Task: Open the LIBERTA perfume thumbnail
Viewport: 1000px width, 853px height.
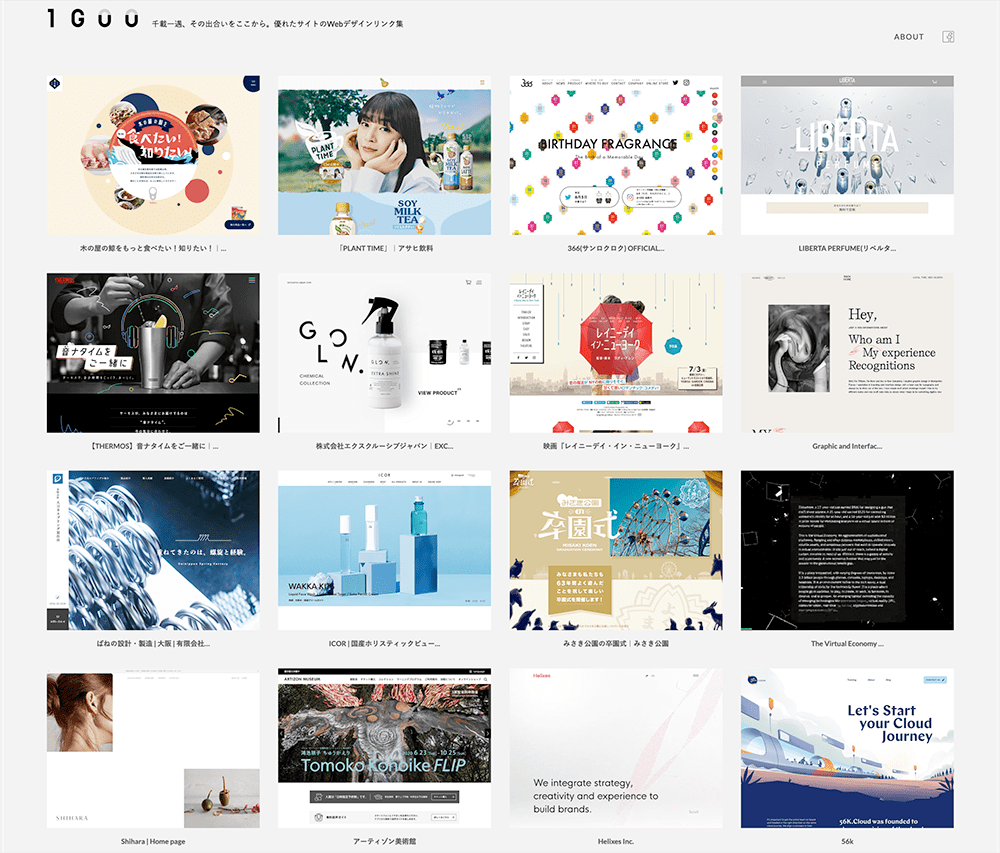Action: (847, 155)
